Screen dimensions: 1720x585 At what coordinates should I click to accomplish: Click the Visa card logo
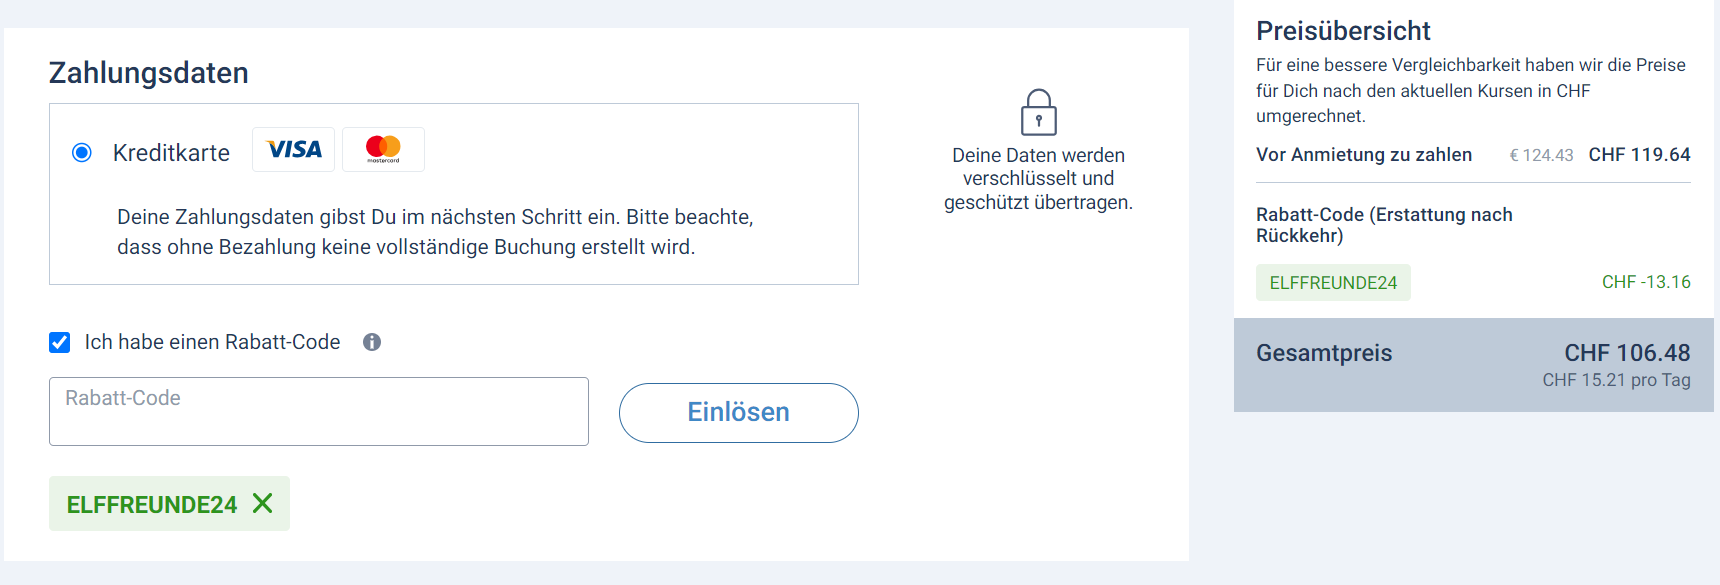(x=293, y=150)
